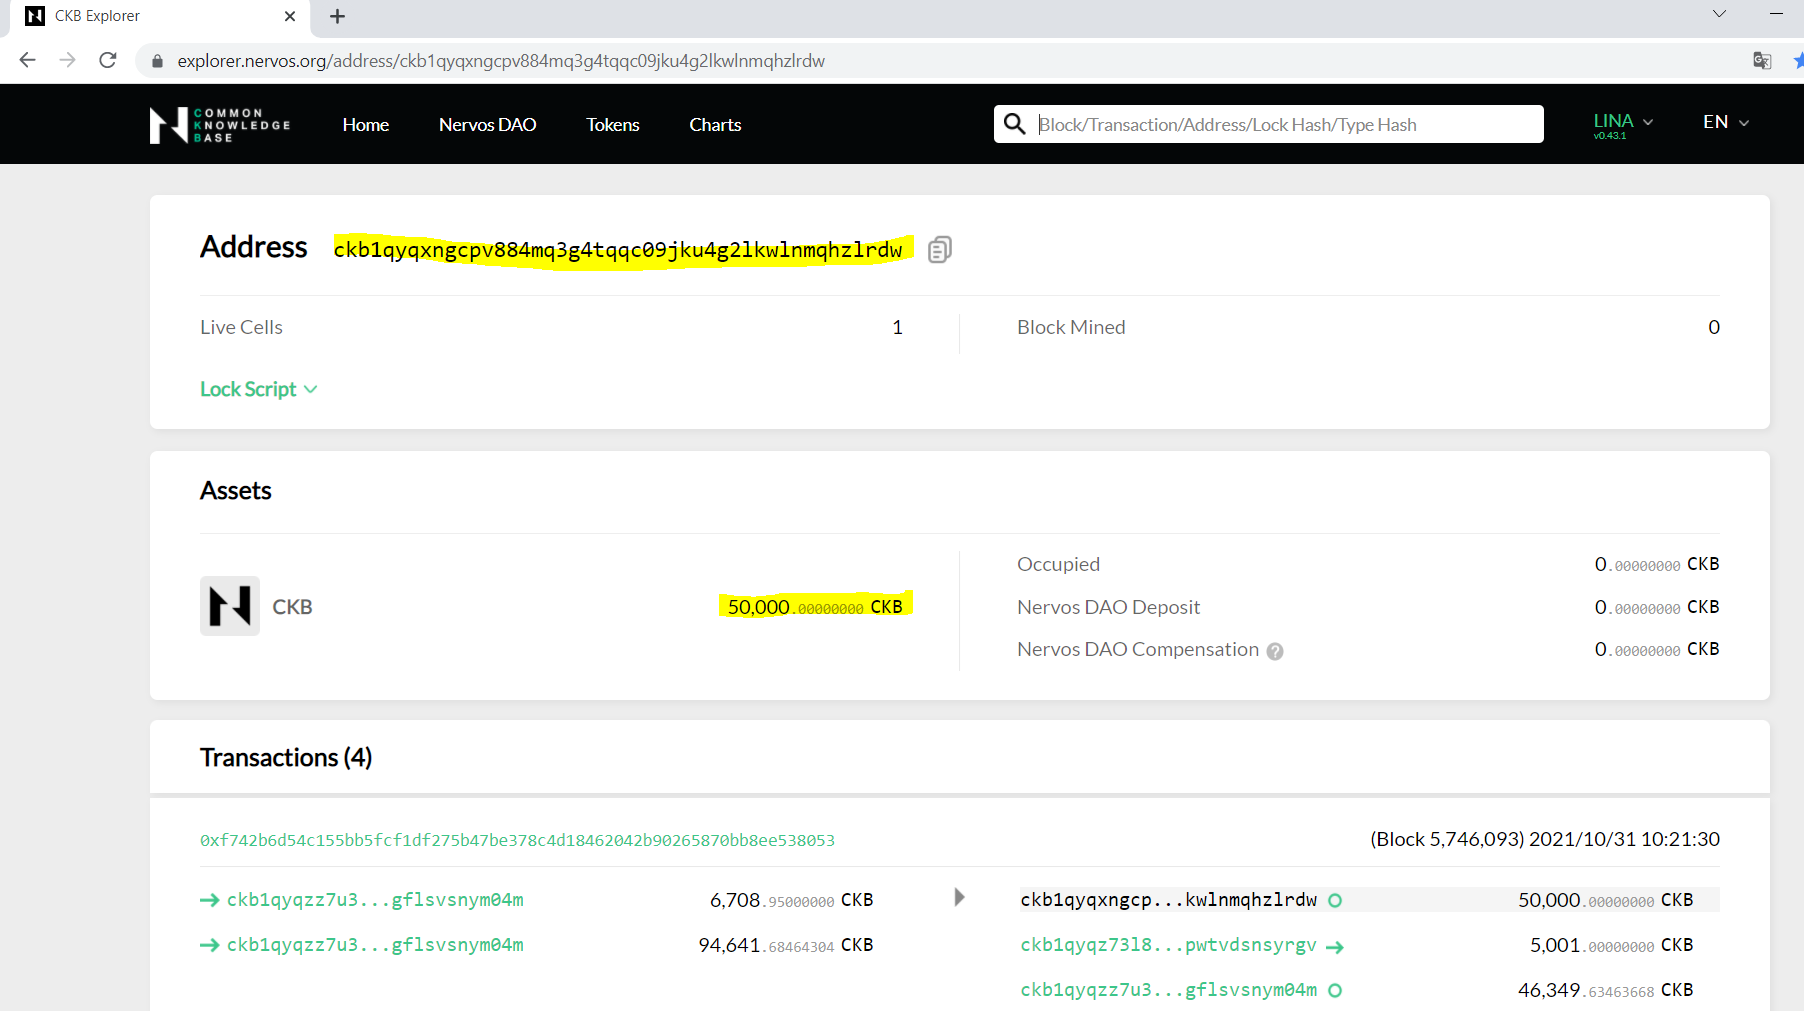Switch to the Tokens section
Image resolution: width=1804 pixels, height=1011 pixels.
tap(612, 124)
